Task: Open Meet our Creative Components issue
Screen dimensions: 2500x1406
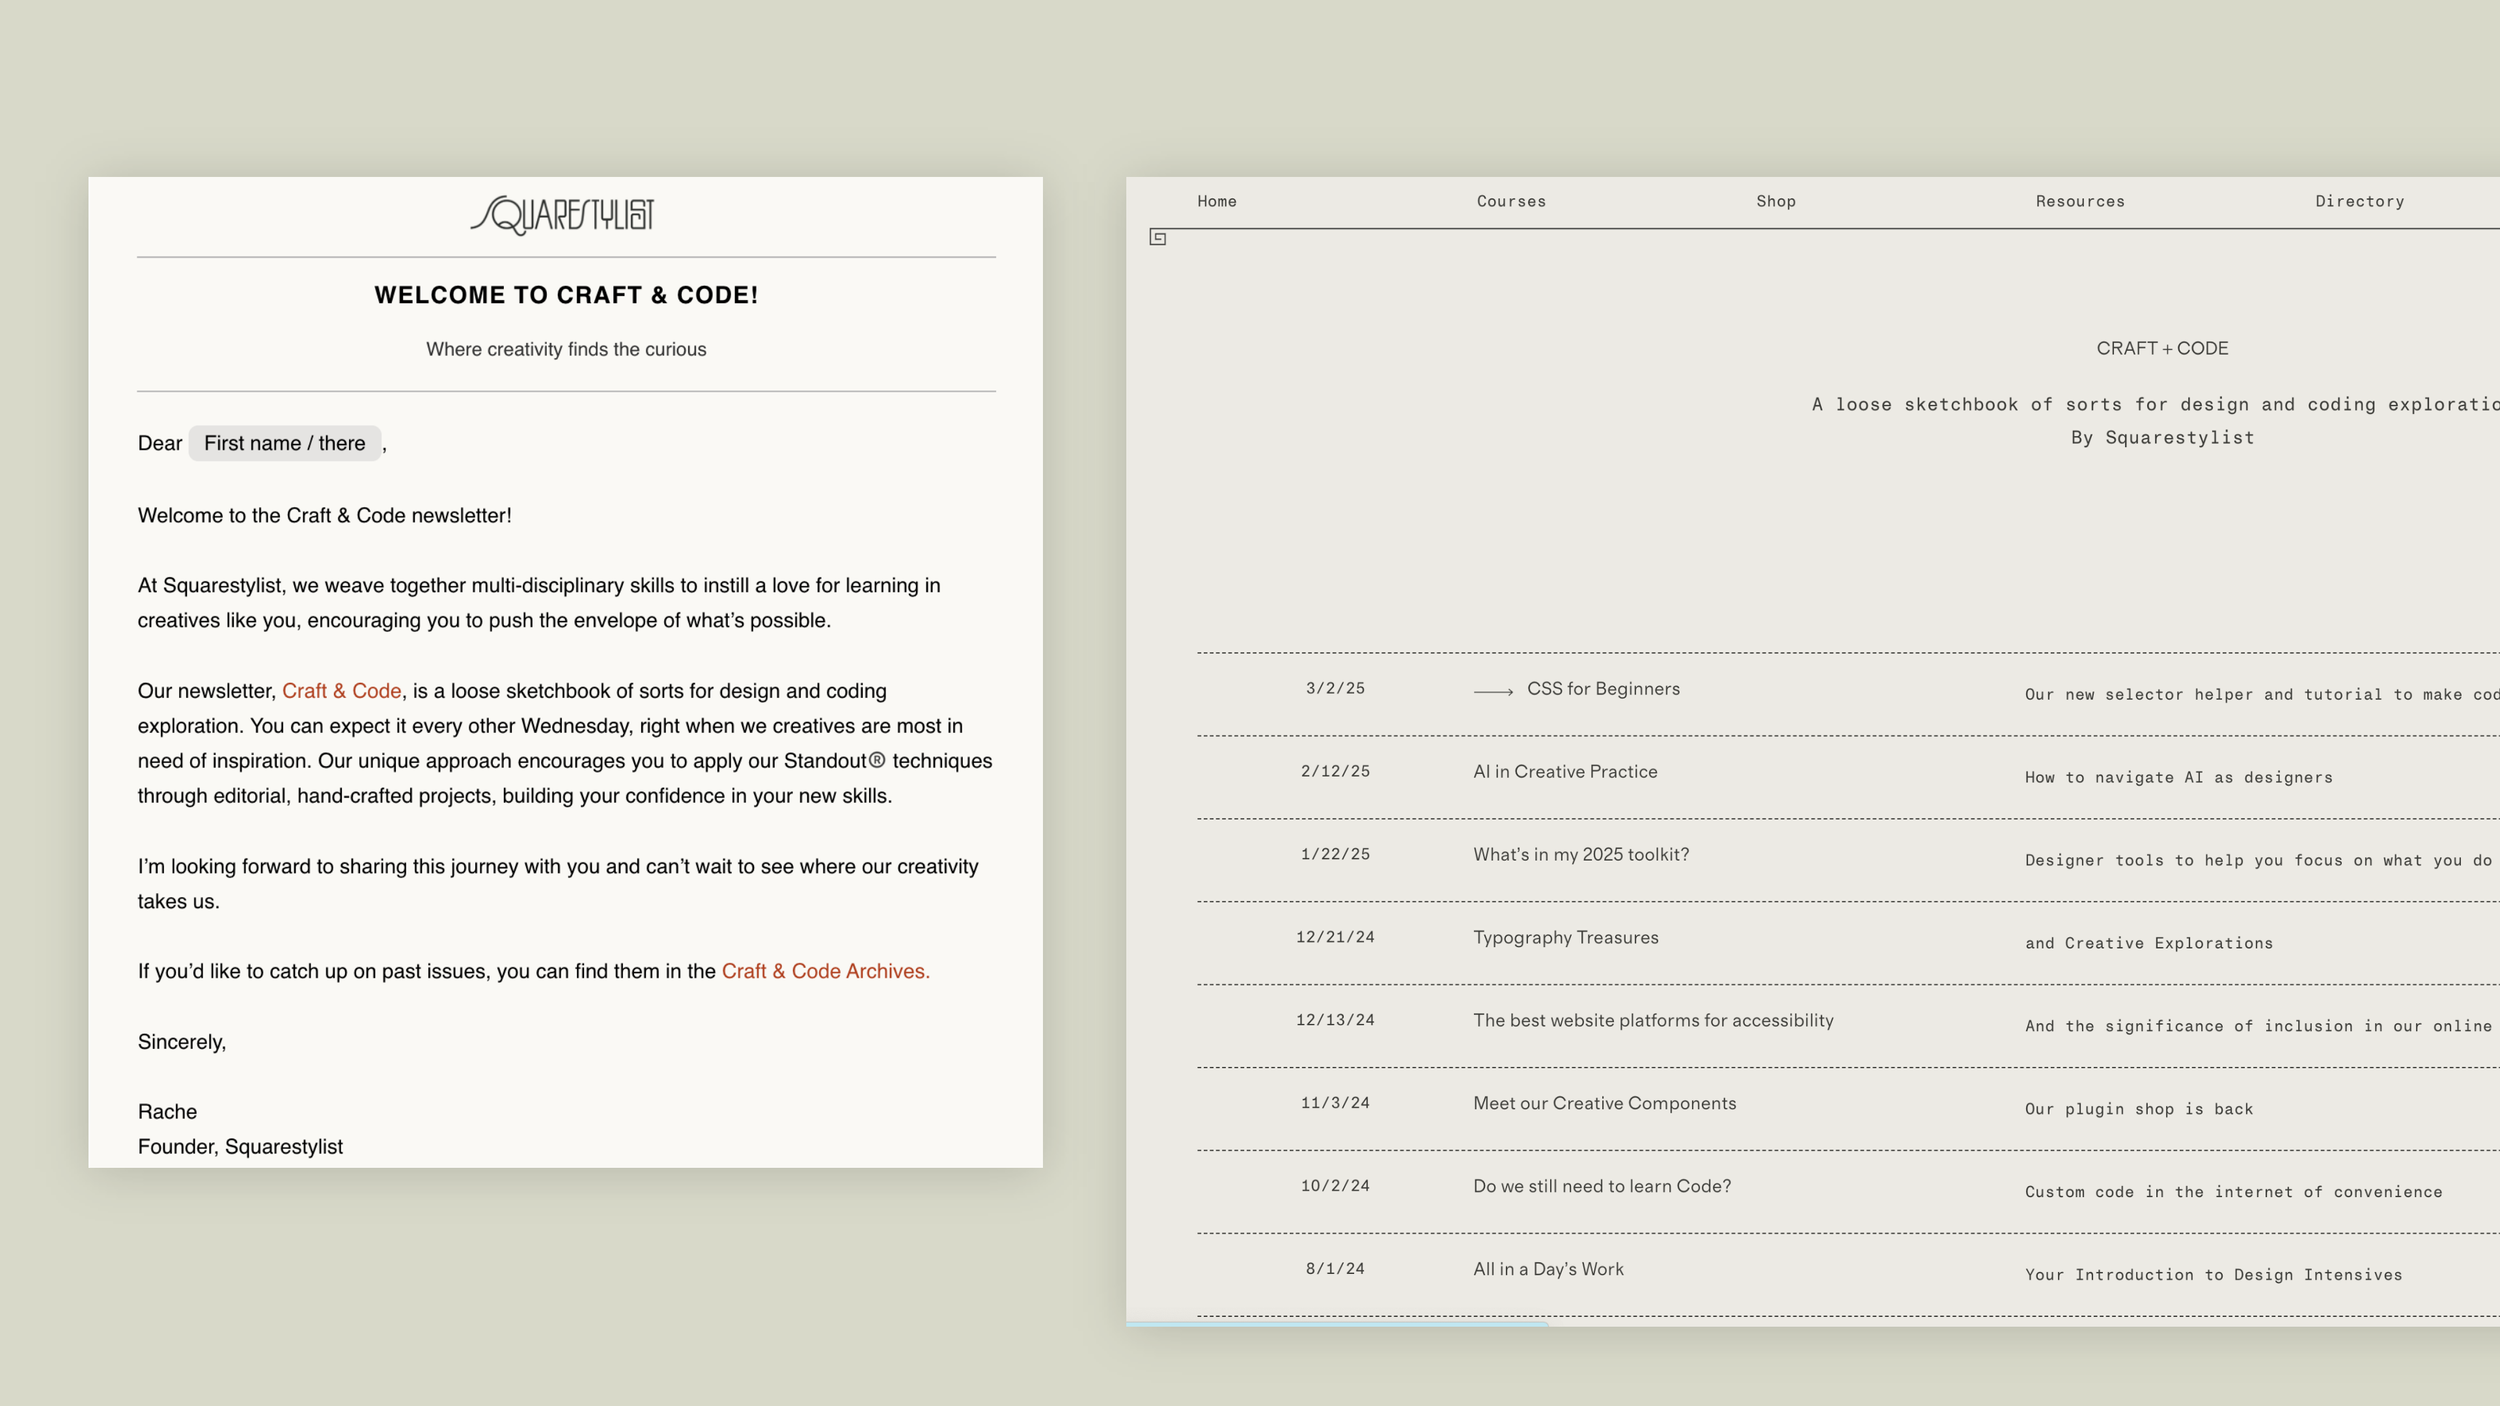Action: (x=1604, y=1104)
